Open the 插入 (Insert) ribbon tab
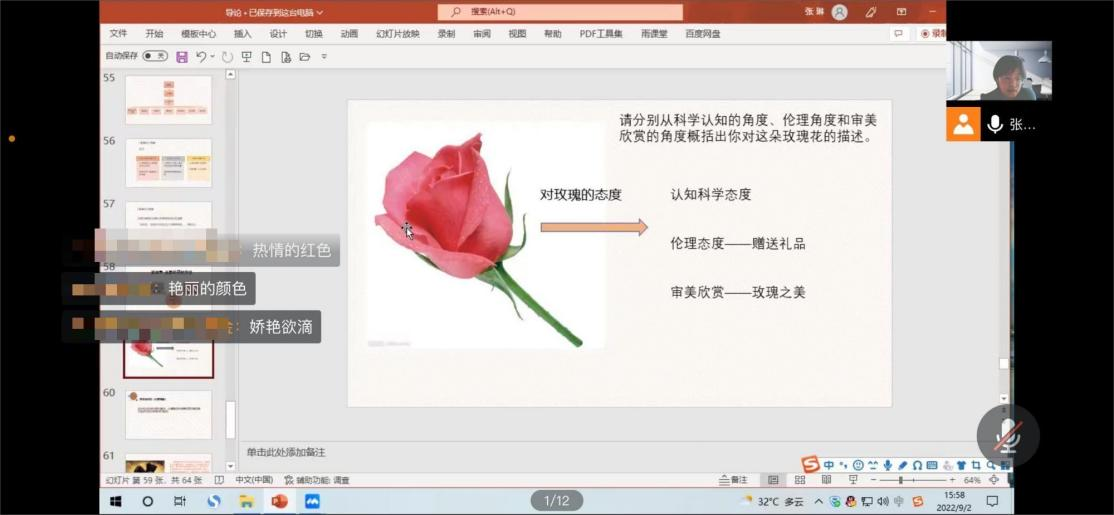1114x515 pixels. [242, 34]
